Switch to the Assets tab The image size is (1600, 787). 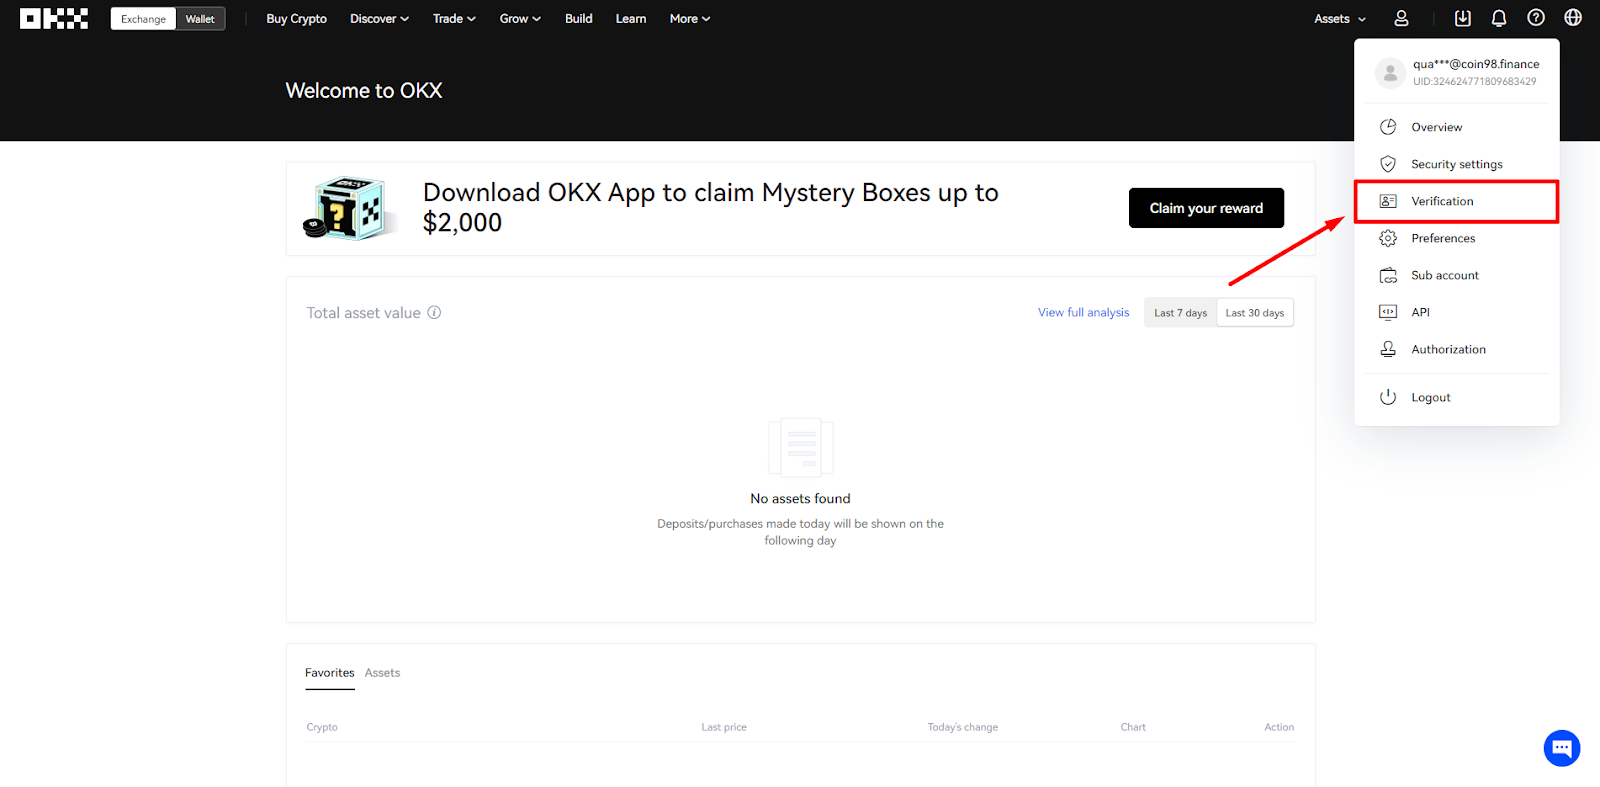[x=382, y=673]
